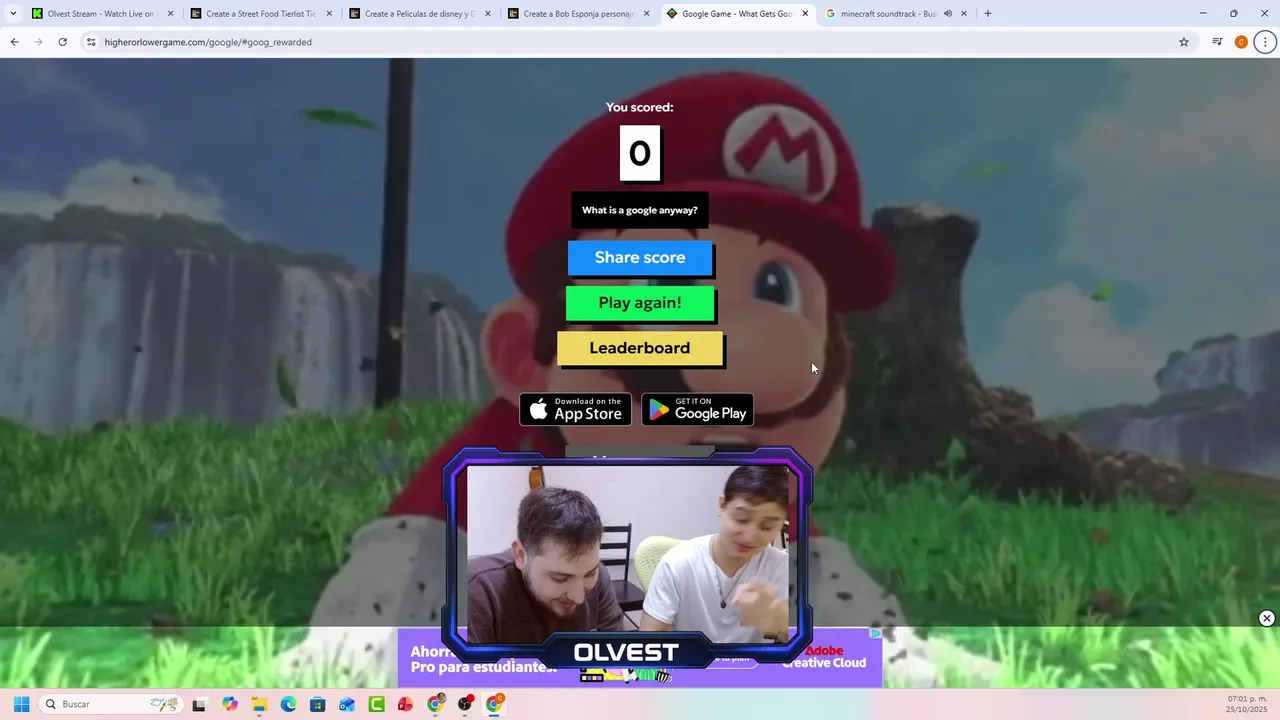1280x720 pixels.
Task: Go forward to the next page
Action: click(x=38, y=42)
